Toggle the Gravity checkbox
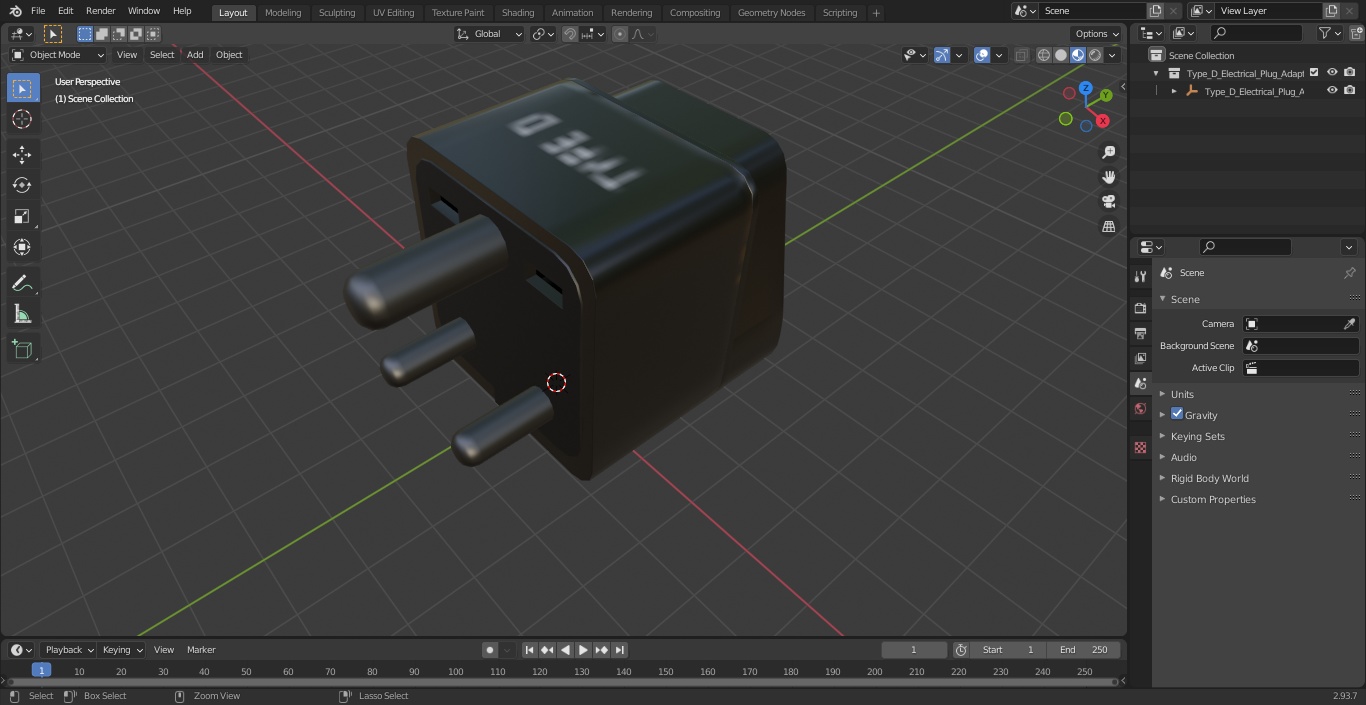Screen dimensions: 1366x705 pos(1177,414)
